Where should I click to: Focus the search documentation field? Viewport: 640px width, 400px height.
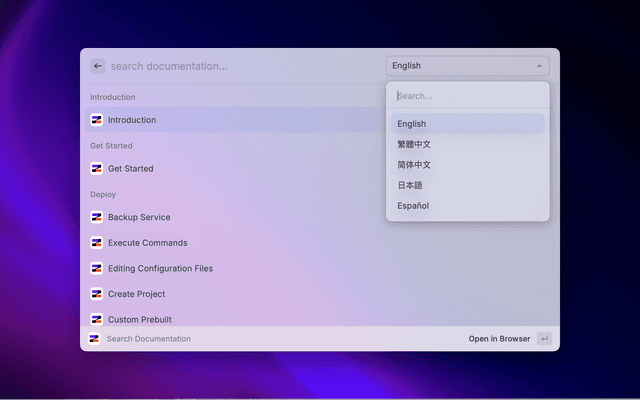(240, 66)
